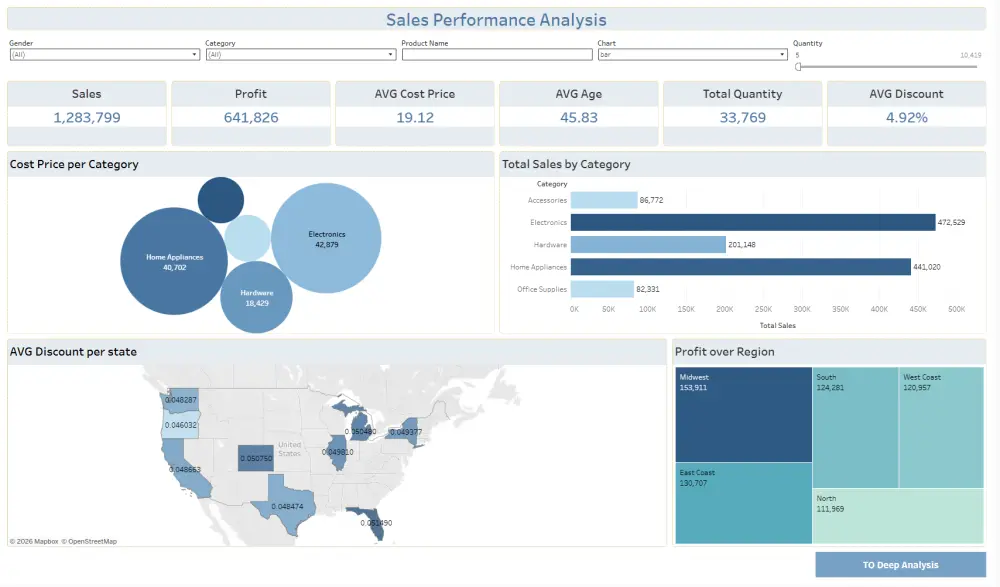Screen dimensions: 1000x587
Task: Select the AVG Discount value 4.92%
Action: (906, 117)
